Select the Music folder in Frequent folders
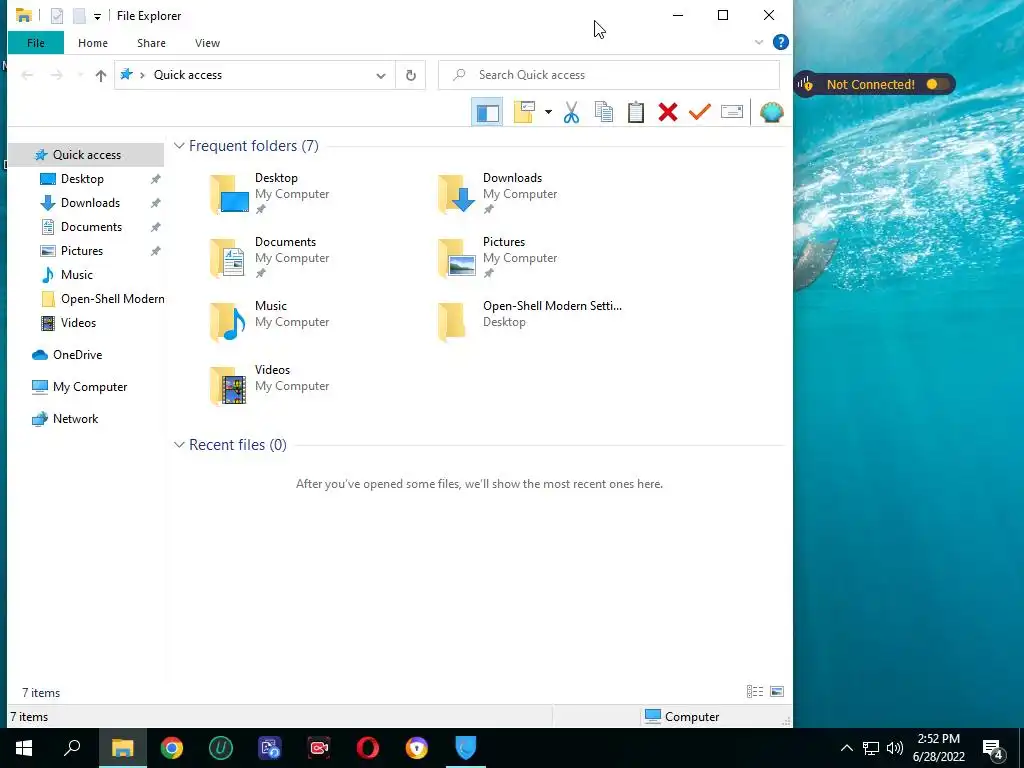Viewport: 1024px width, 768px height. tap(271, 321)
